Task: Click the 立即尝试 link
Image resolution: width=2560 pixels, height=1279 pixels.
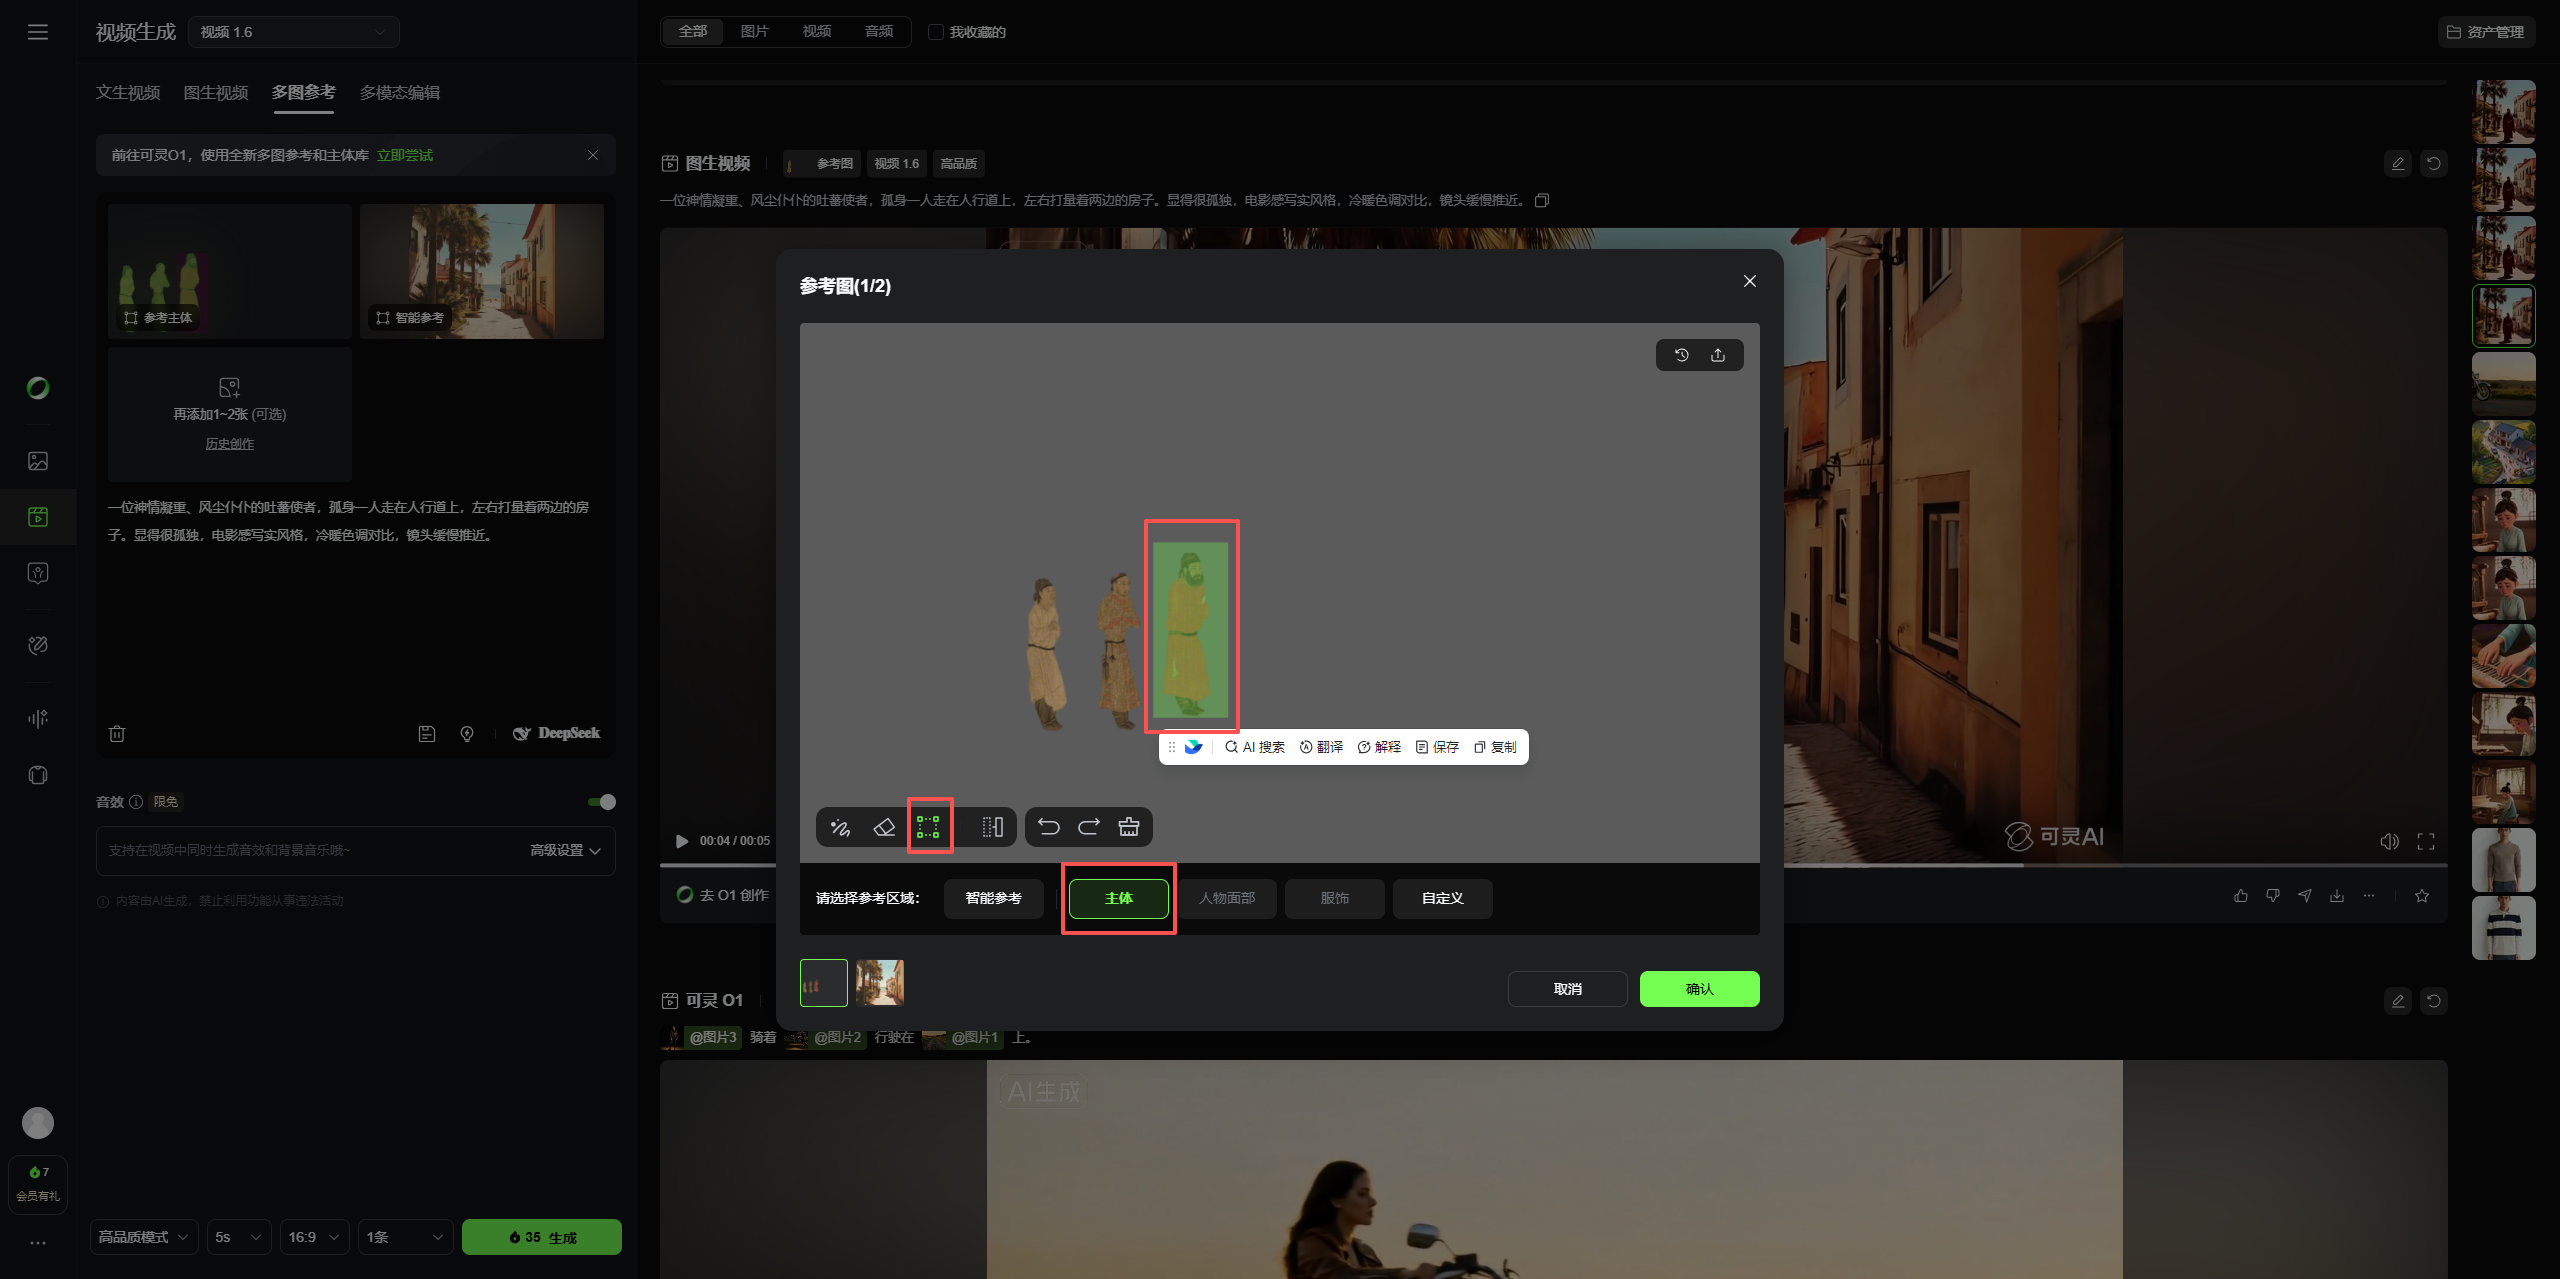Action: click(x=405, y=155)
